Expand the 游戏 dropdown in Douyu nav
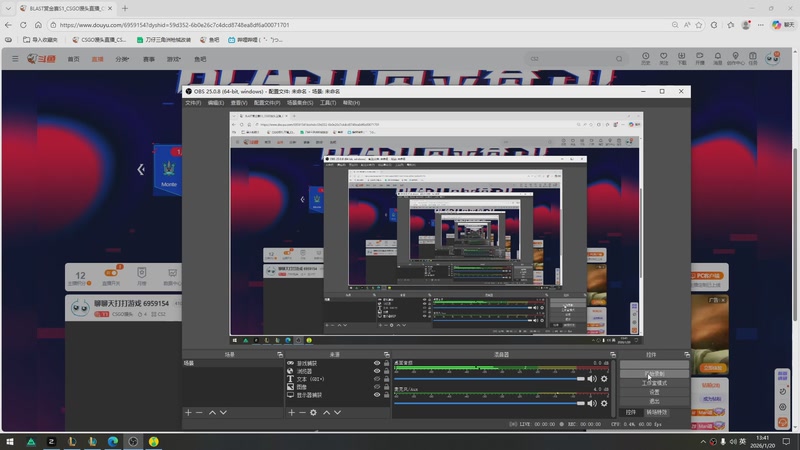 click(174, 59)
